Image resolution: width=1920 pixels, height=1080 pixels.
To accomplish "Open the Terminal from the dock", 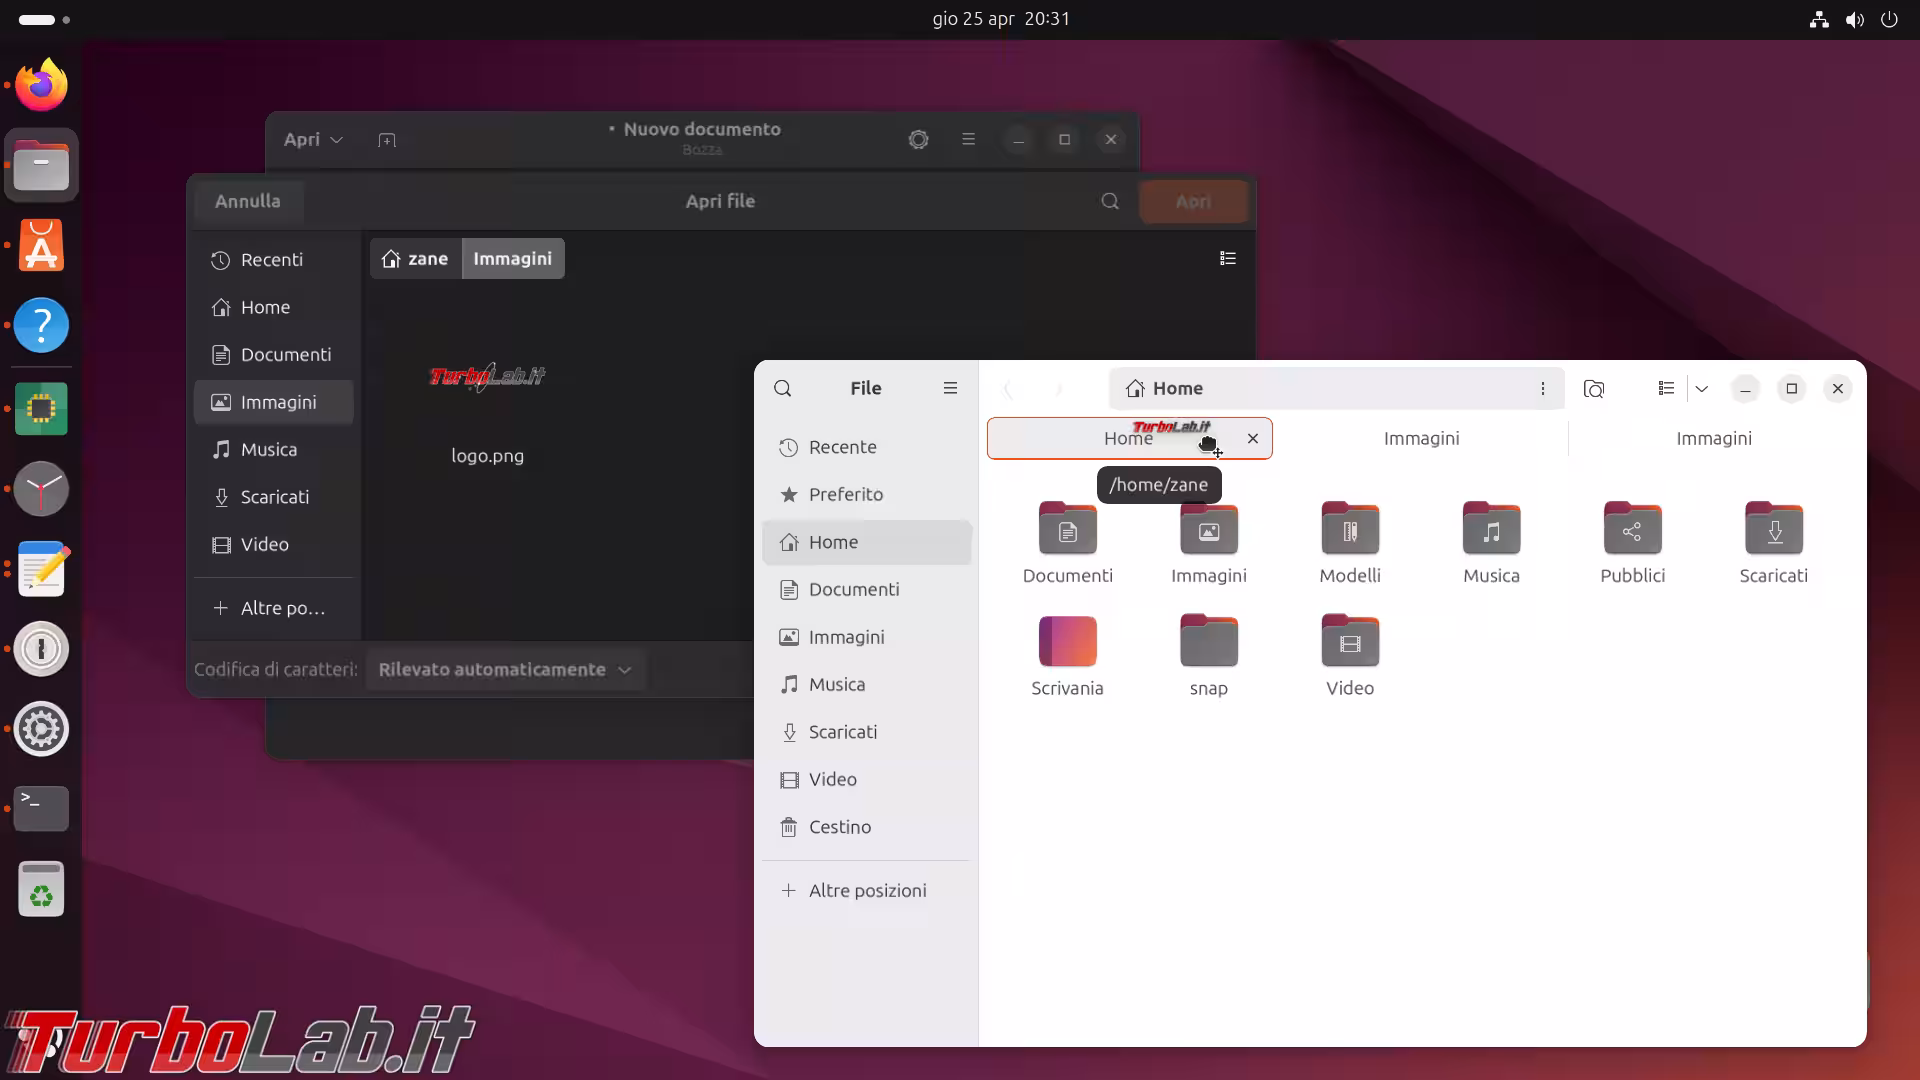I will [x=41, y=808].
